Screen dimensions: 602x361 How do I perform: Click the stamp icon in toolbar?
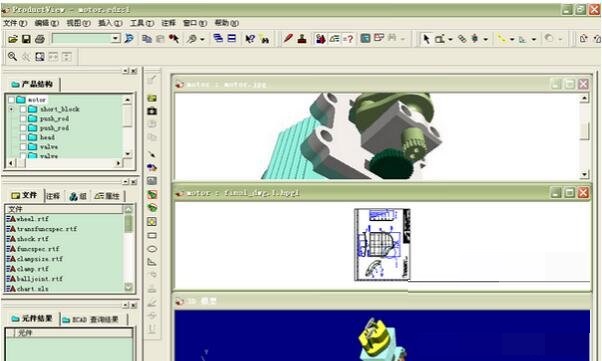[x=302, y=39]
